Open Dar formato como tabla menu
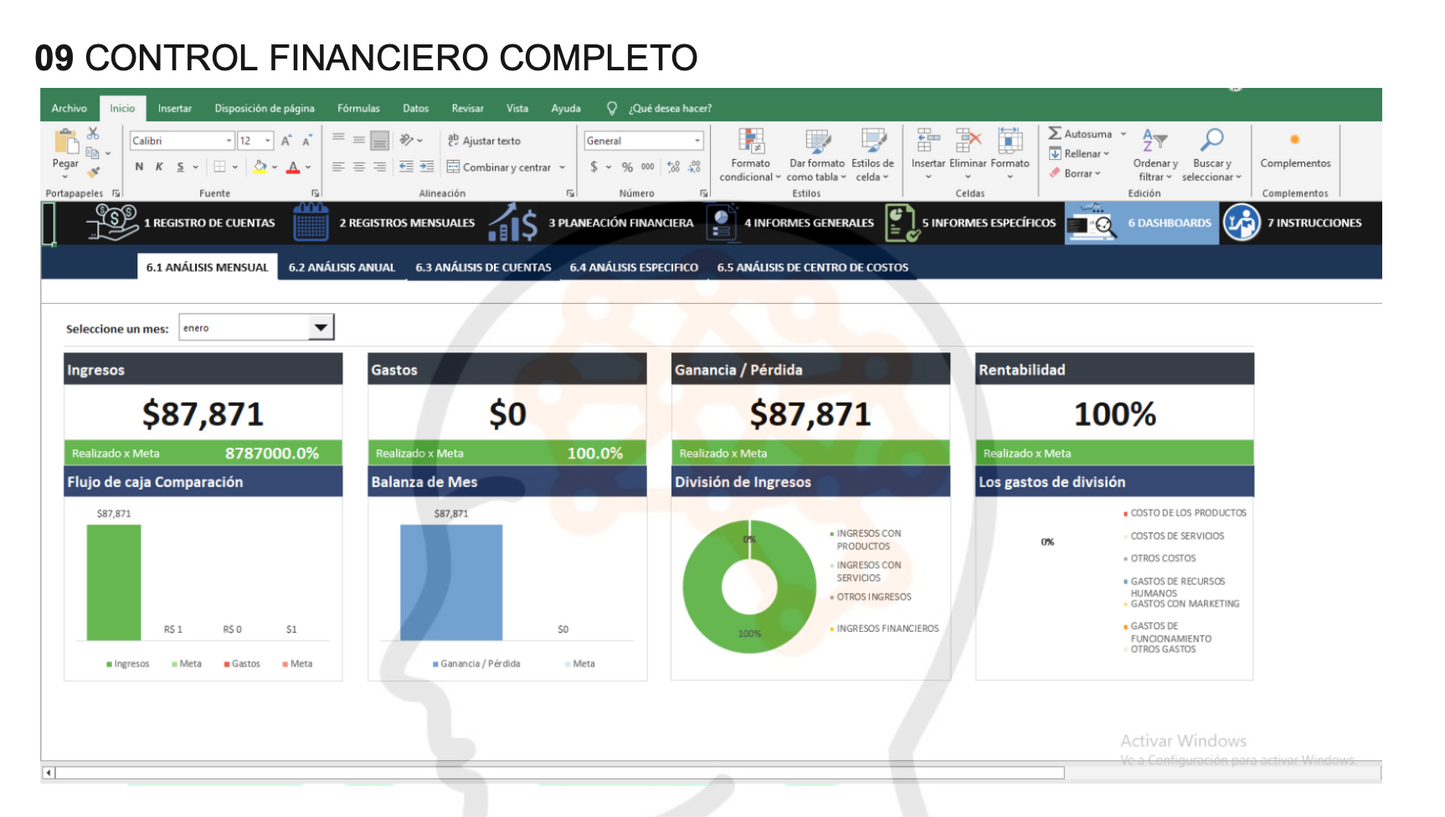1445x817 pixels. click(817, 155)
